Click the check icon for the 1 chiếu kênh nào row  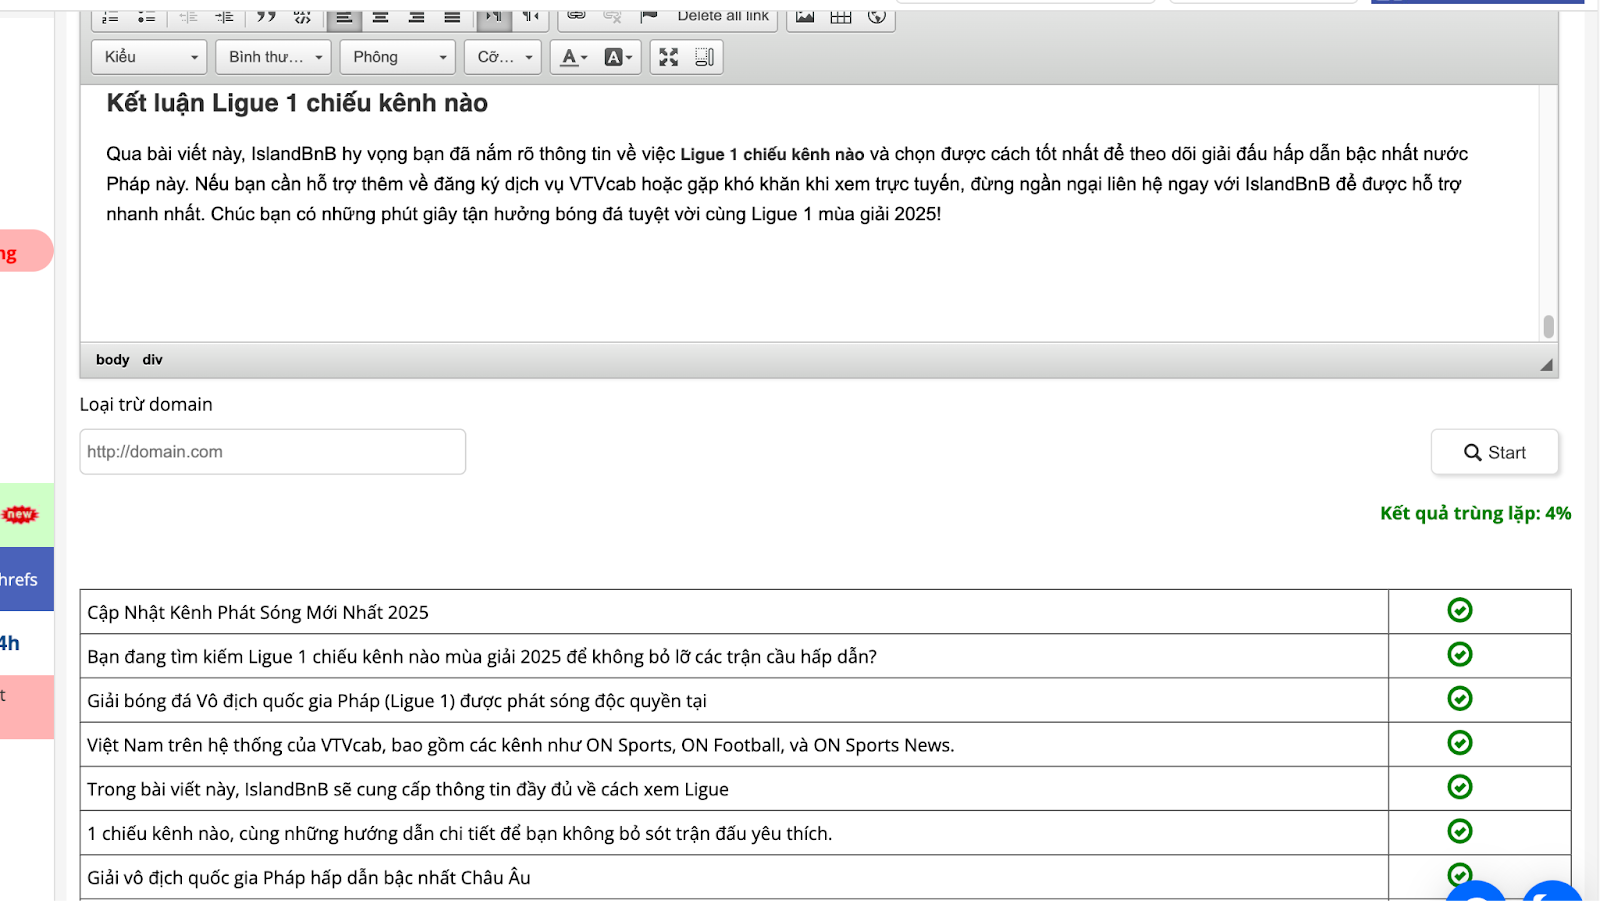click(x=1460, y=831)
